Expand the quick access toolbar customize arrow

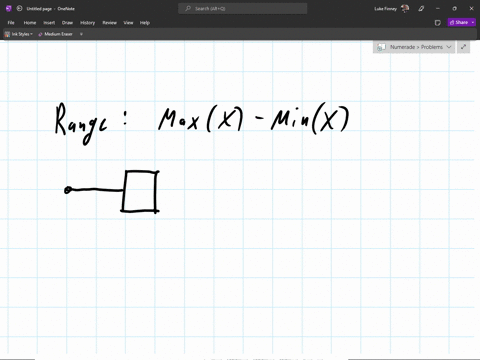point(81,34)
